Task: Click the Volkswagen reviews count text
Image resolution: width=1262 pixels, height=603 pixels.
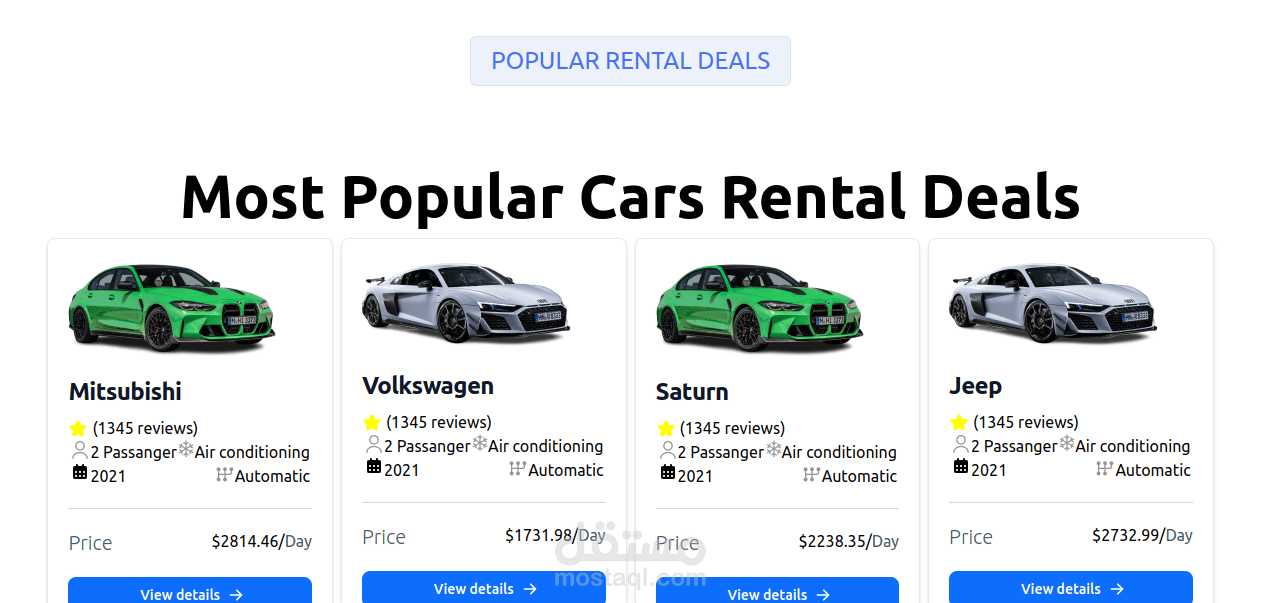Action: [x=438, y=422]
